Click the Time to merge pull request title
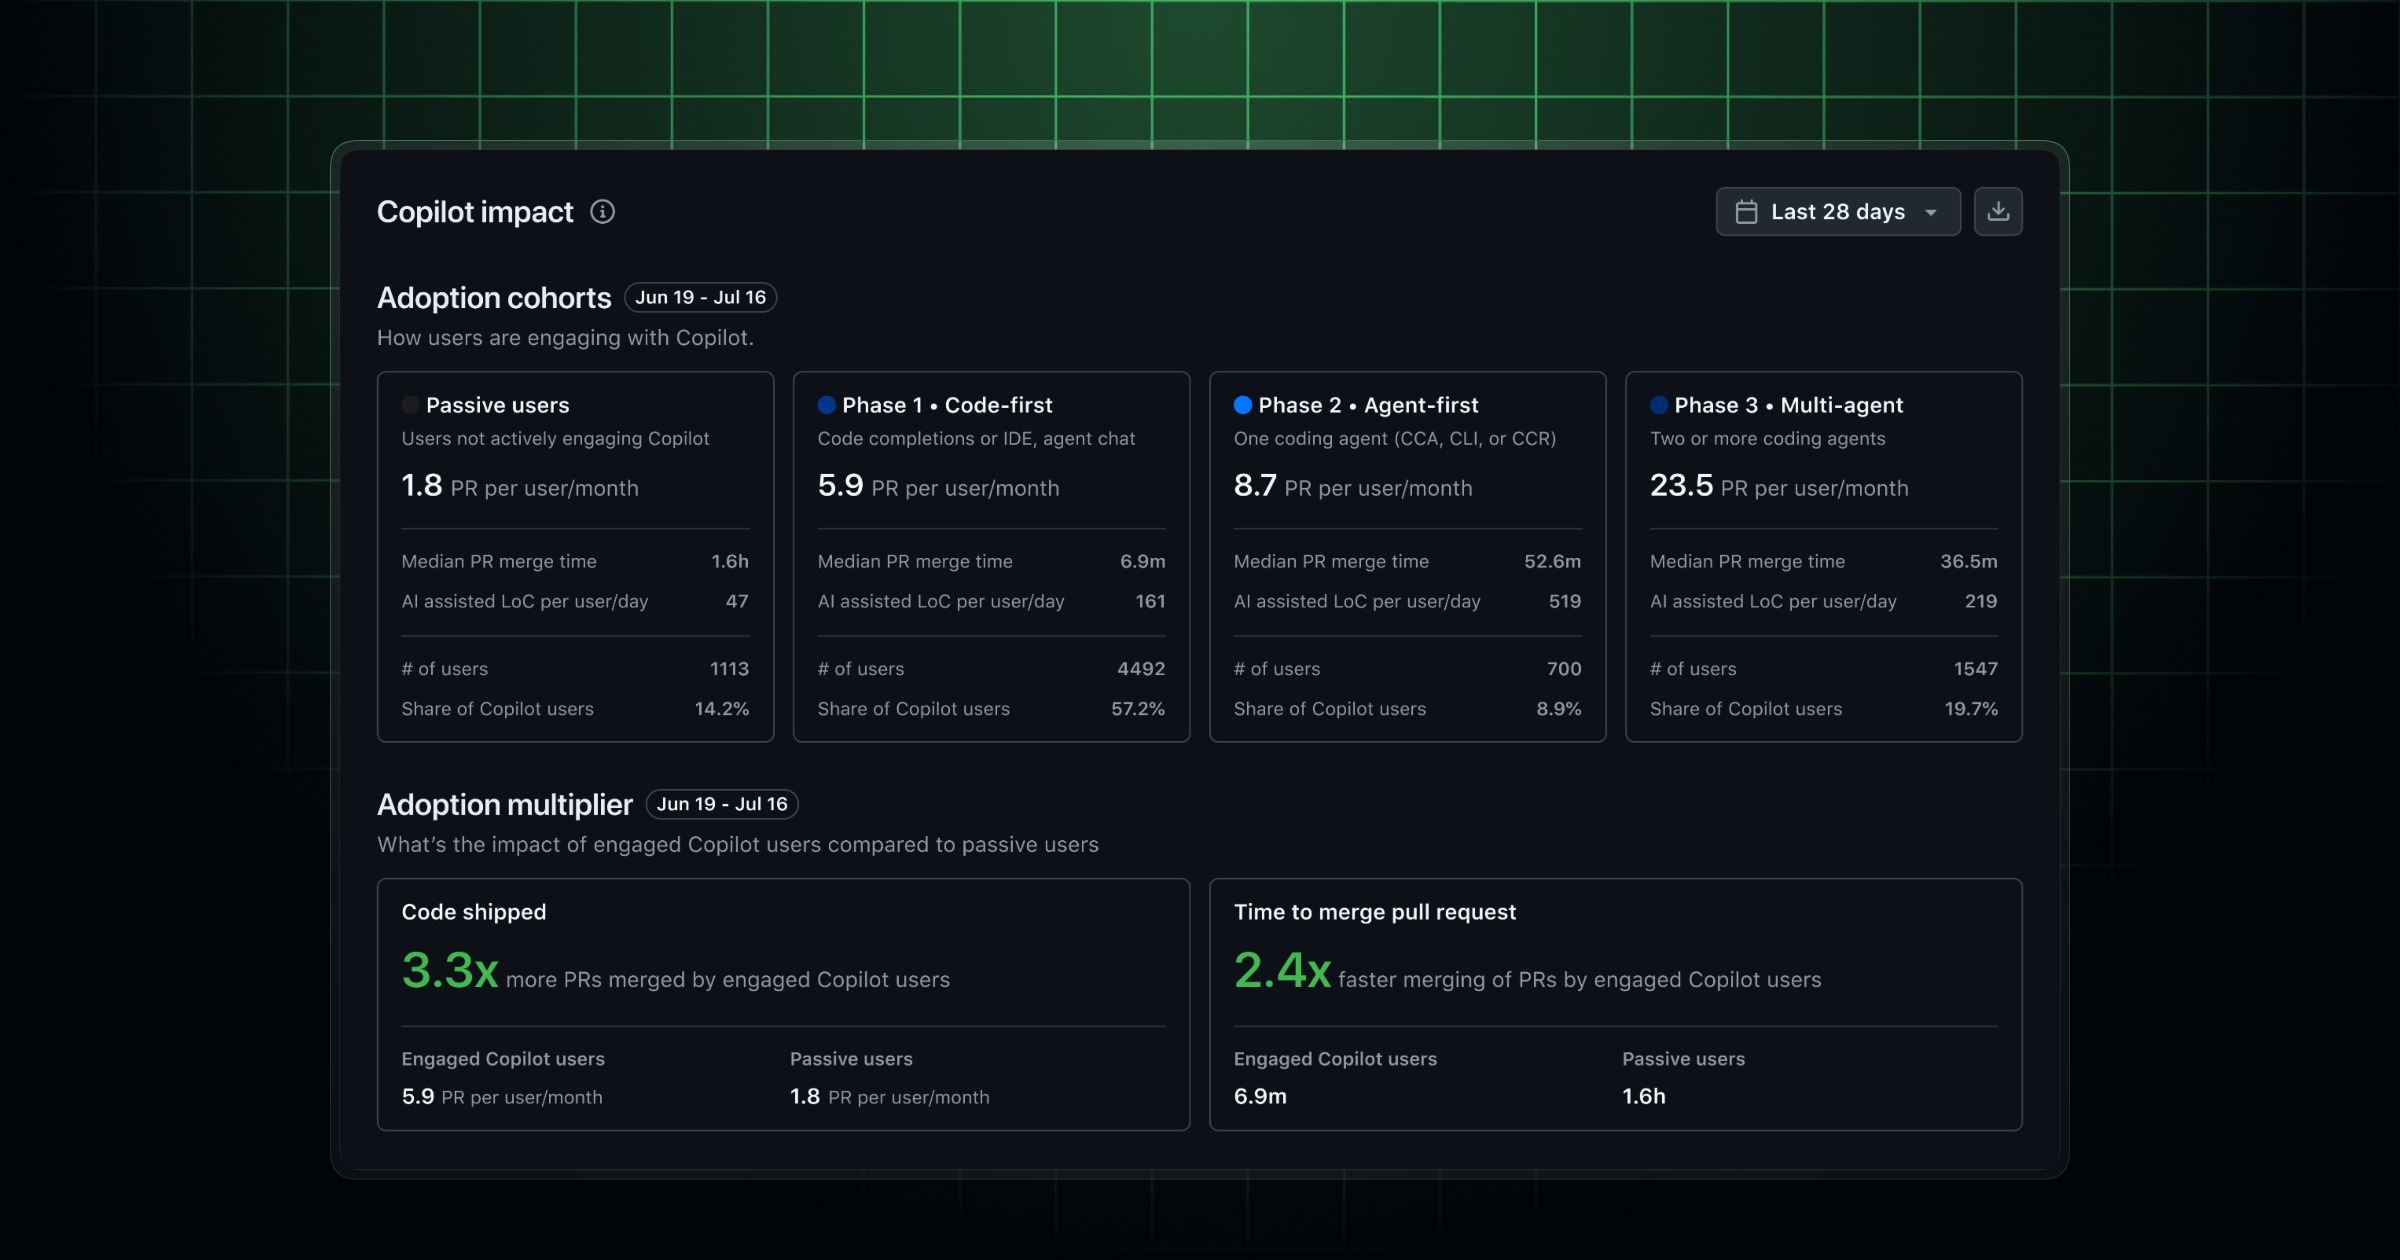Image resolution: width=2400 pixels, height=1260 pixels. coord(1375,912)
